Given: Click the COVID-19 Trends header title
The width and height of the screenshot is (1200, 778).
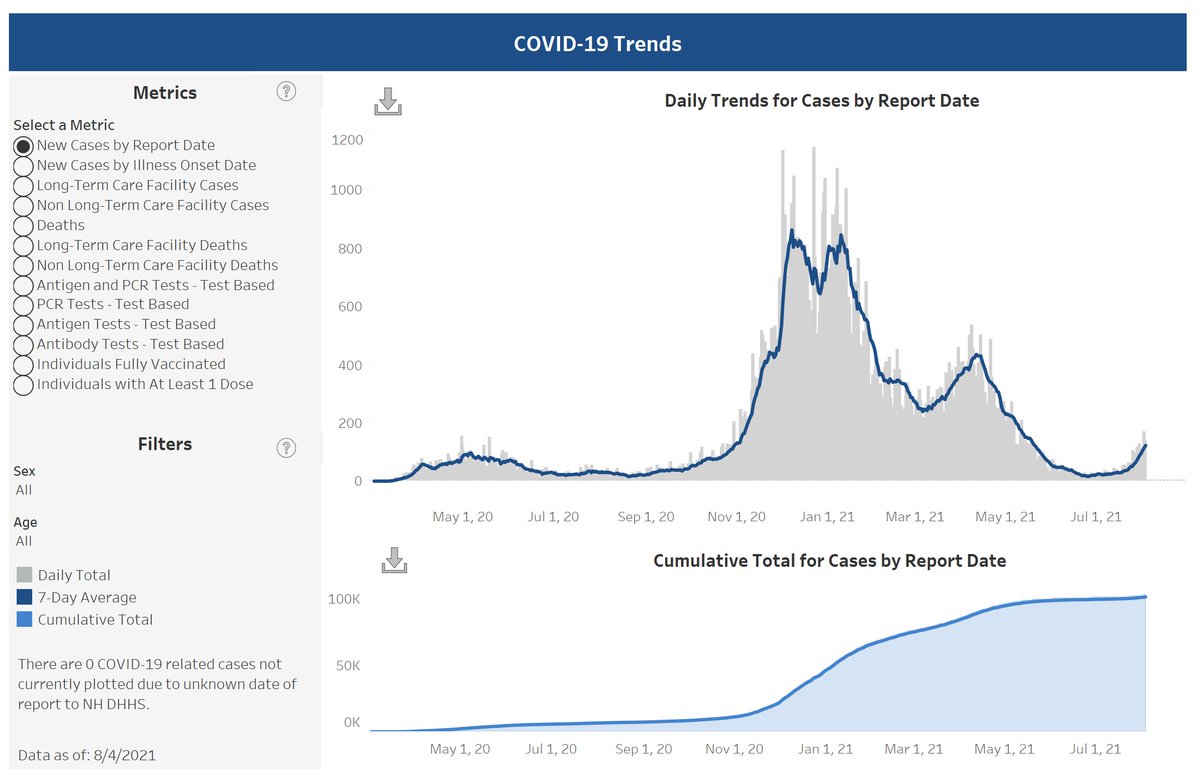Looking at the screenshot, I should tap(597, 44).
